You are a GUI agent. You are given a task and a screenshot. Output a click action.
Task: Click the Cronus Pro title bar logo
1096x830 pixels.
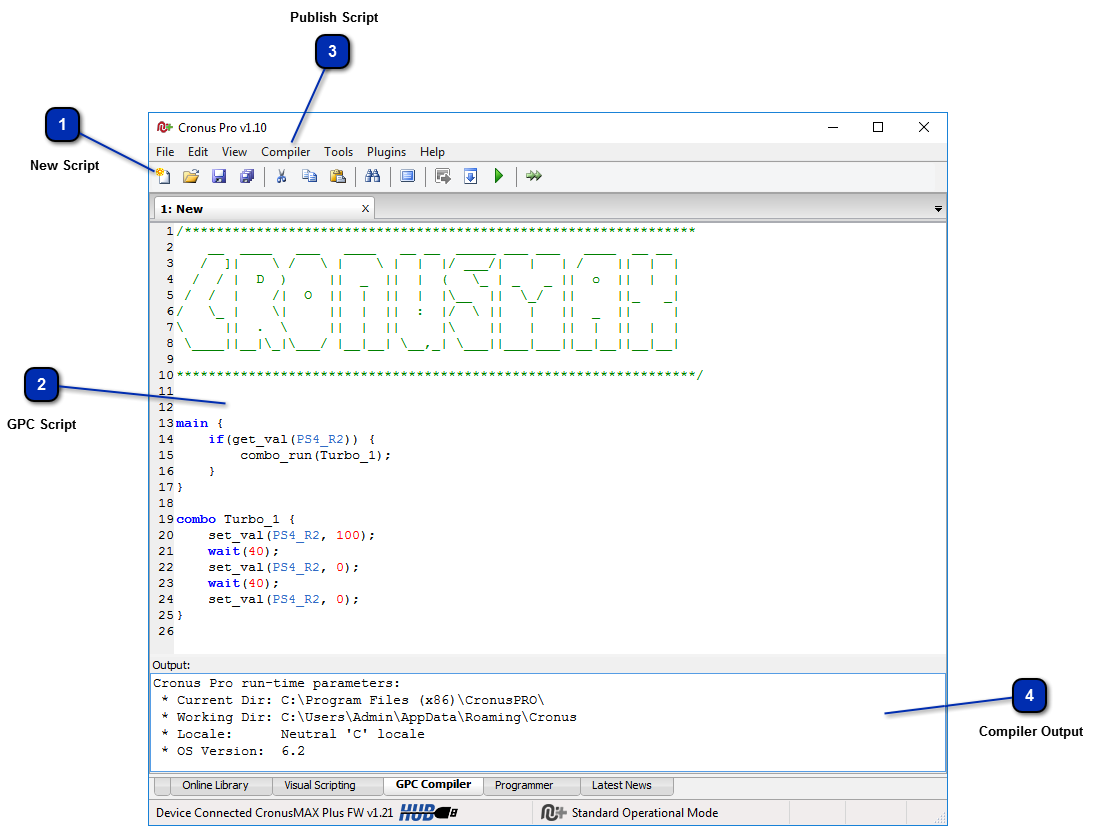pyautogui.click(x=164, y=127)
